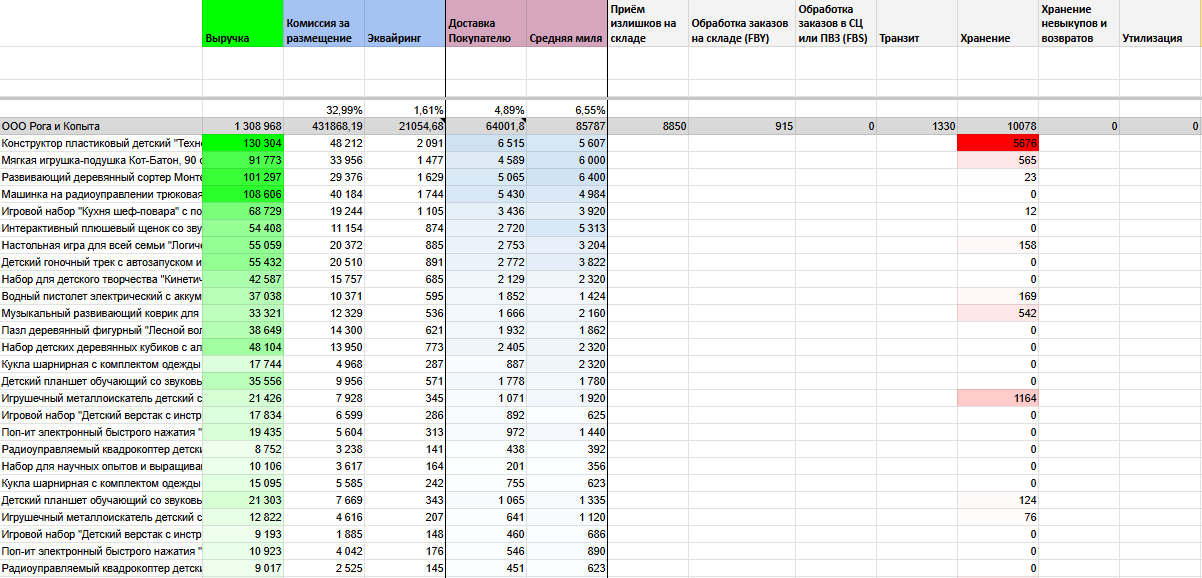Select the total revenue cell 1 308 968

coord(243,126)
